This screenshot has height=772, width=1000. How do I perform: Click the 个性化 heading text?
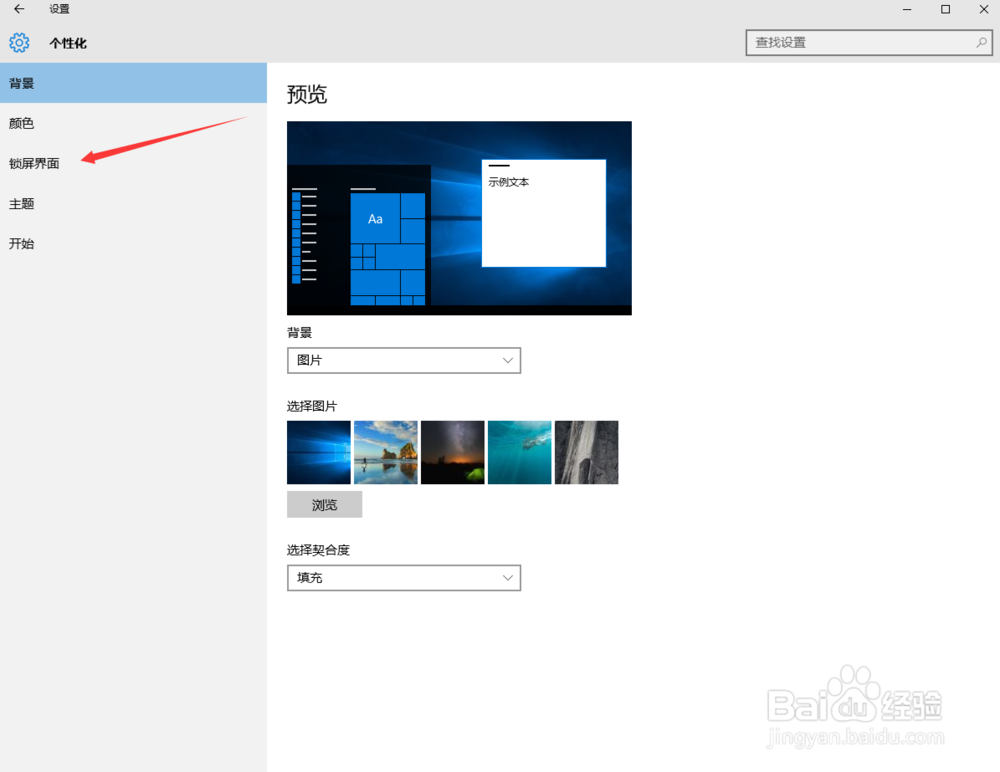point(68,43)
